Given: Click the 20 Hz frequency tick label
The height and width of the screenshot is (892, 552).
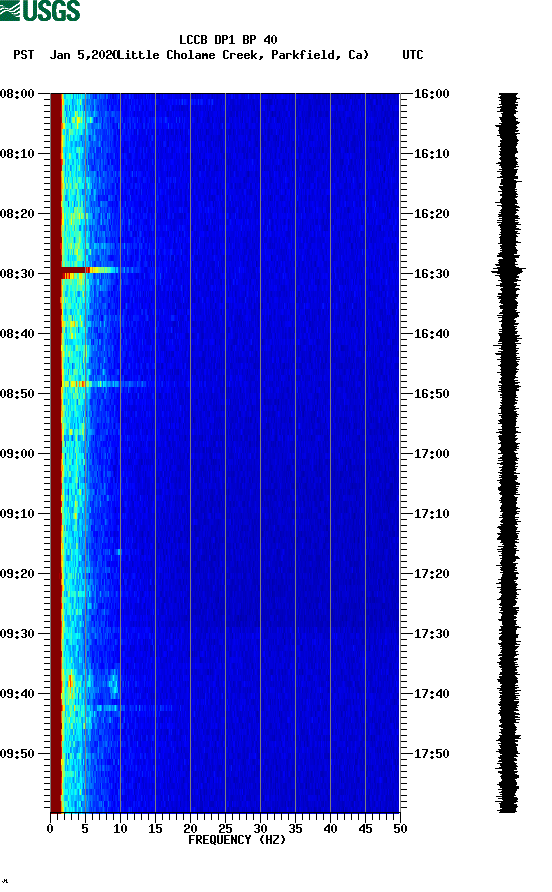Looking at the screenshot, I should click(190, 829).
